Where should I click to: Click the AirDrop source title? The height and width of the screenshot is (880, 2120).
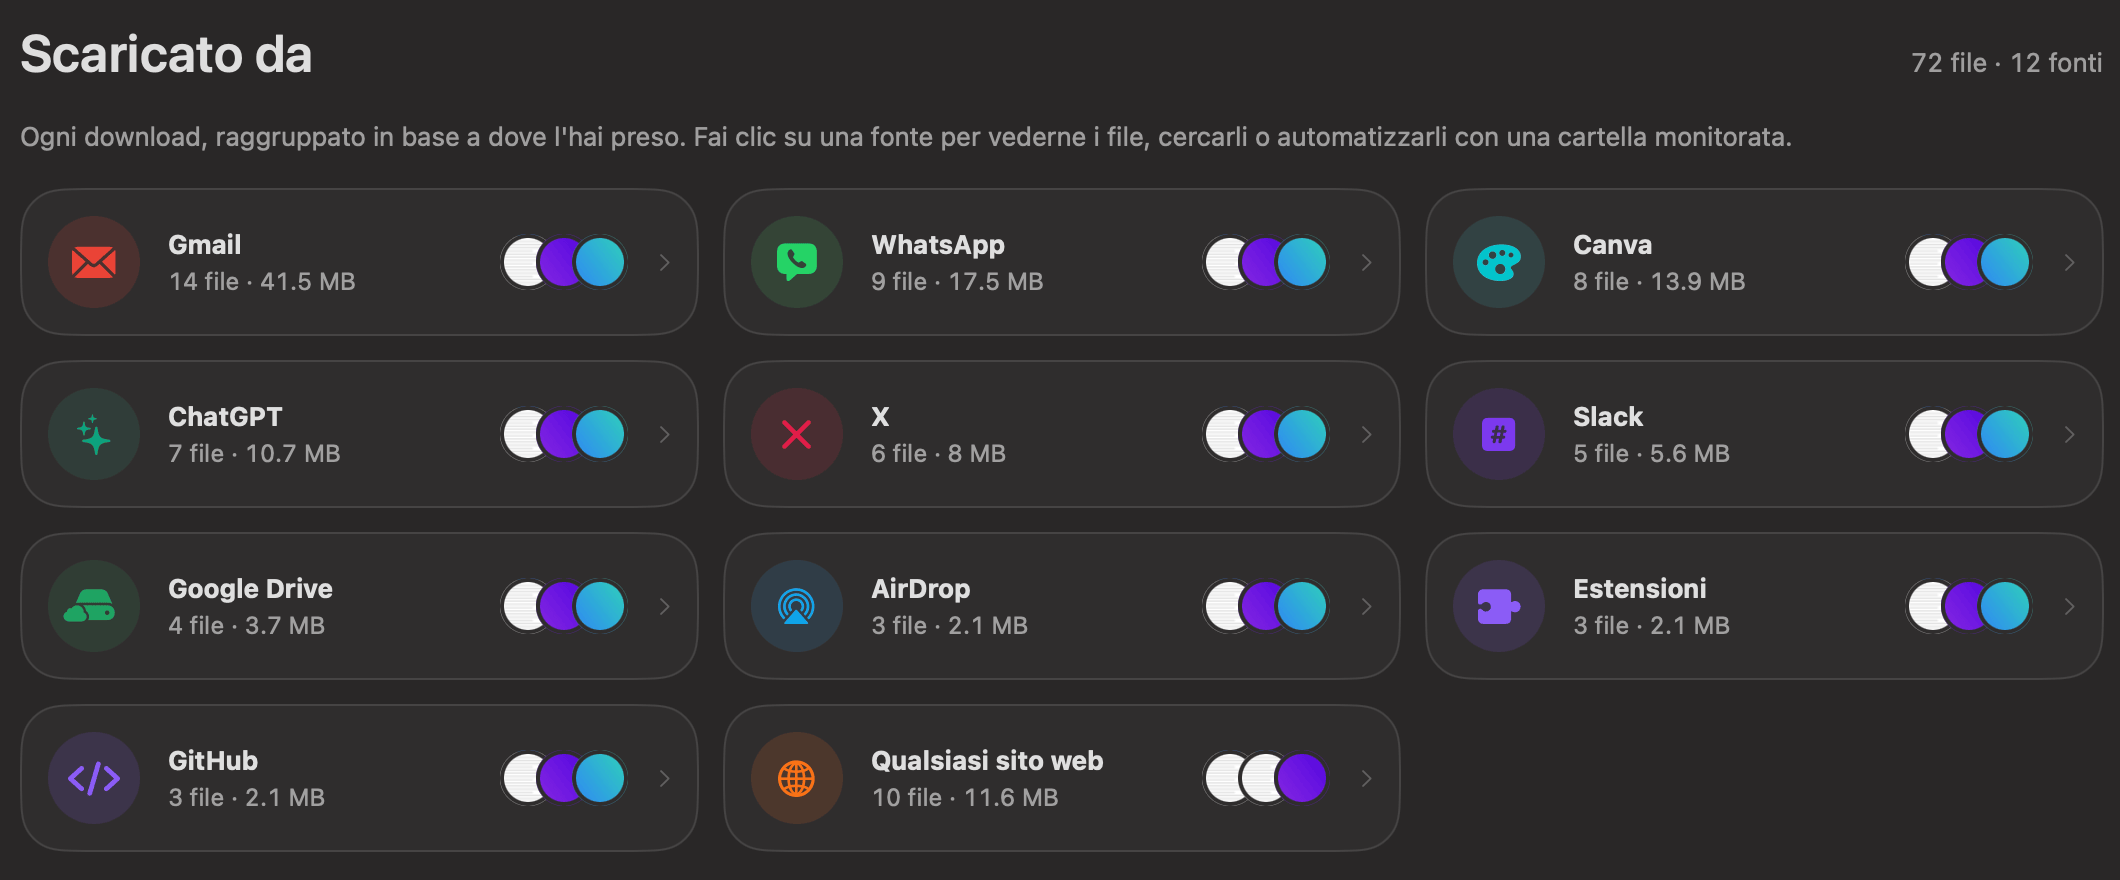coord(920,589)
